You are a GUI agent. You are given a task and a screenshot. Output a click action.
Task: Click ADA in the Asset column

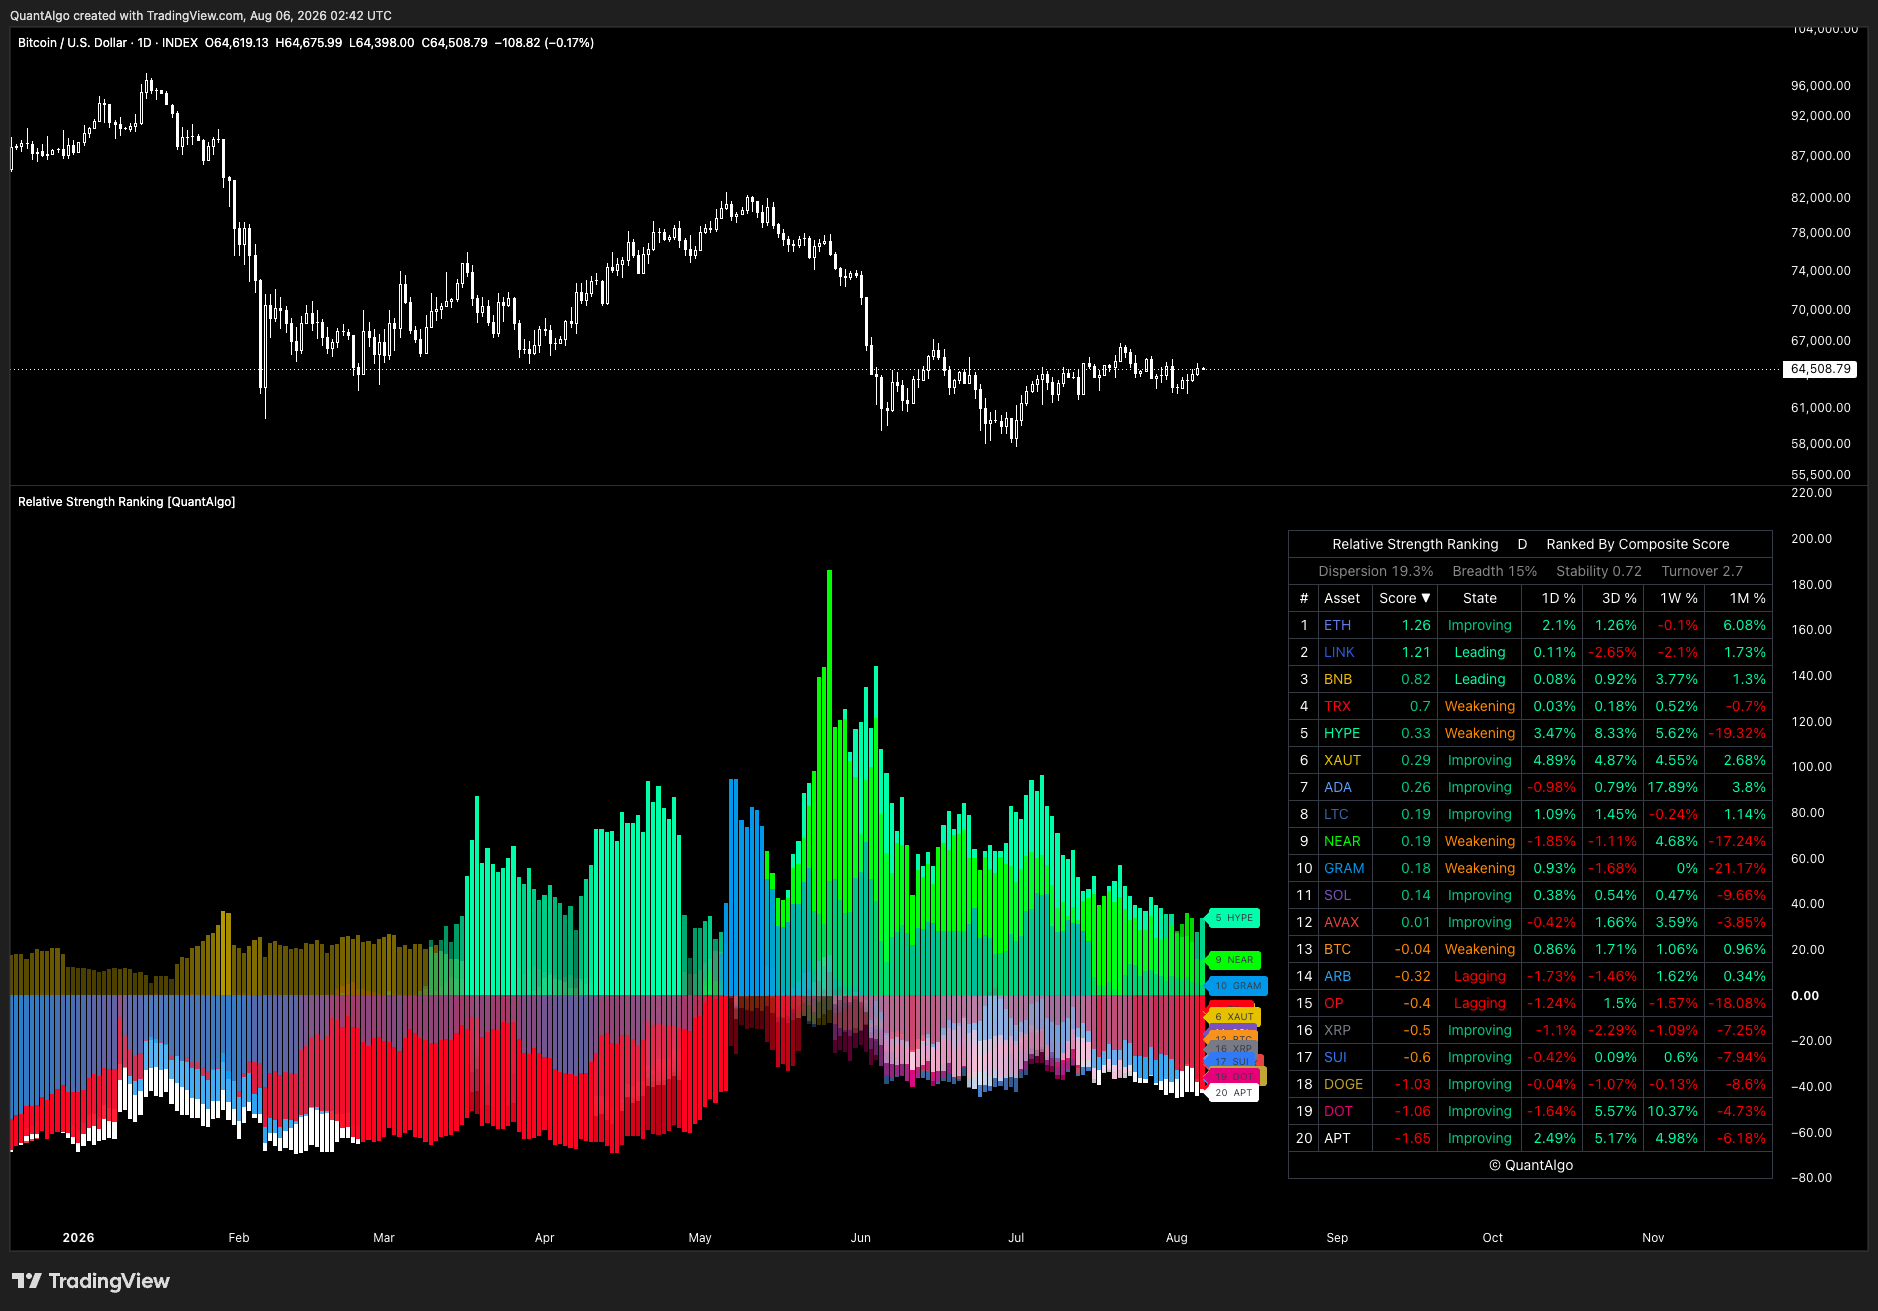click(1338, 787)
